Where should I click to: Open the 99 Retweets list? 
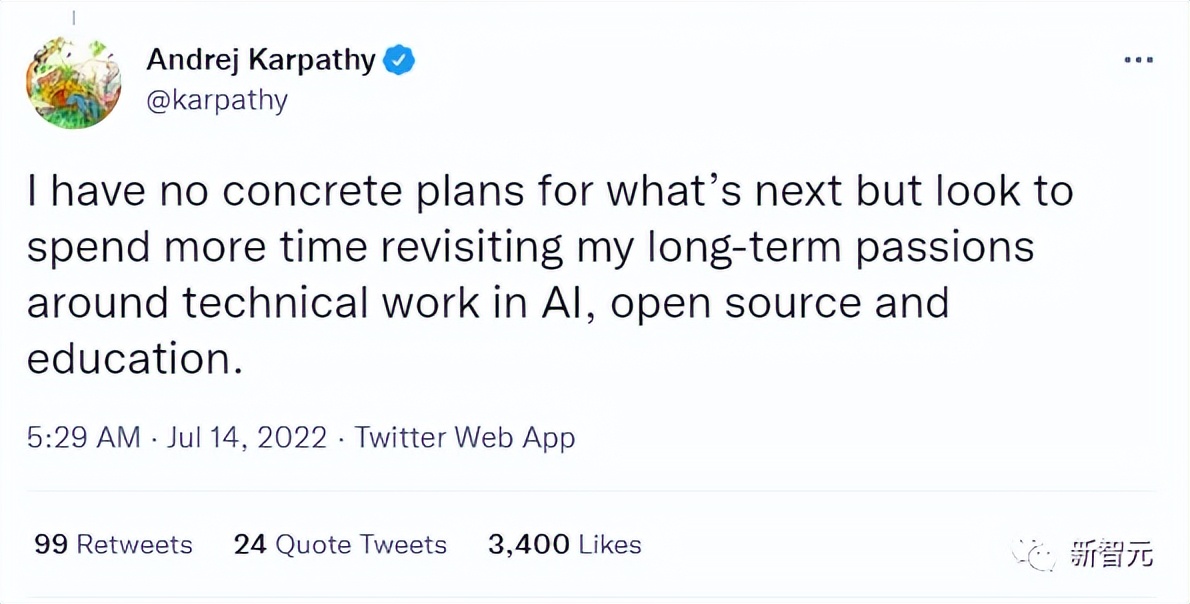tap(112, 545)
